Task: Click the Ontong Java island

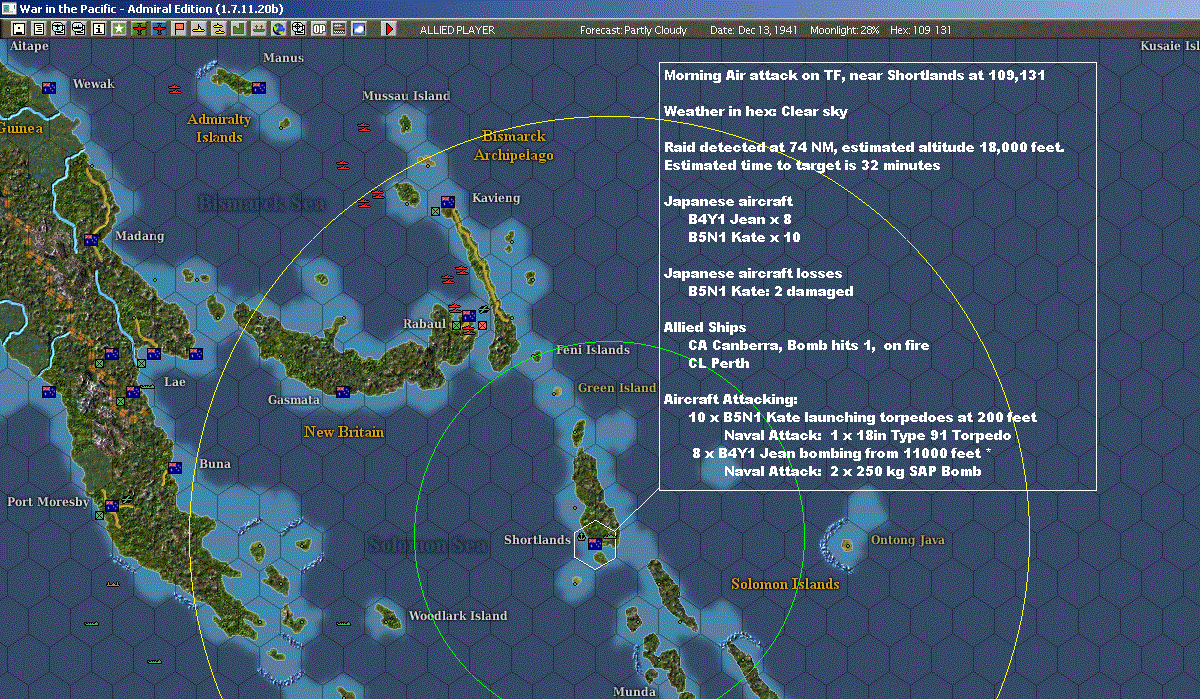Action: pos(848,546)
